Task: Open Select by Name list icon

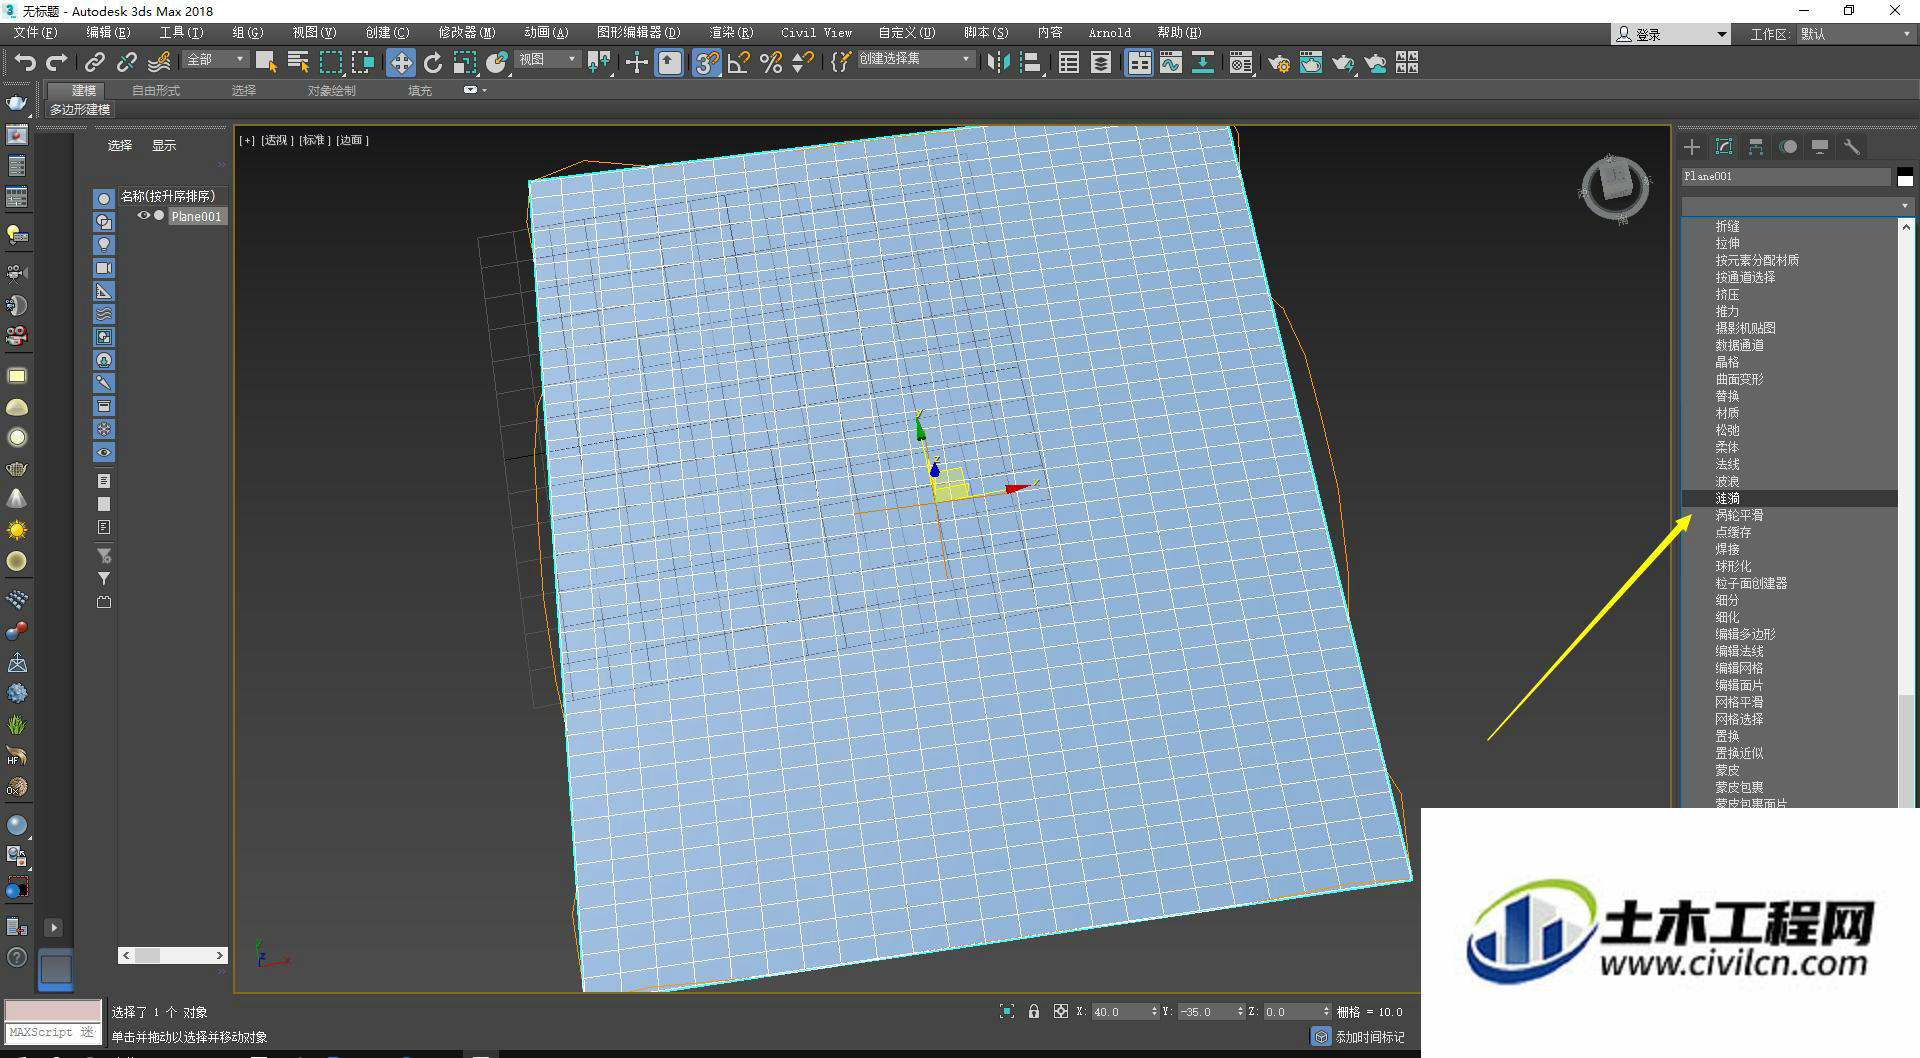Action: [298, 63]
